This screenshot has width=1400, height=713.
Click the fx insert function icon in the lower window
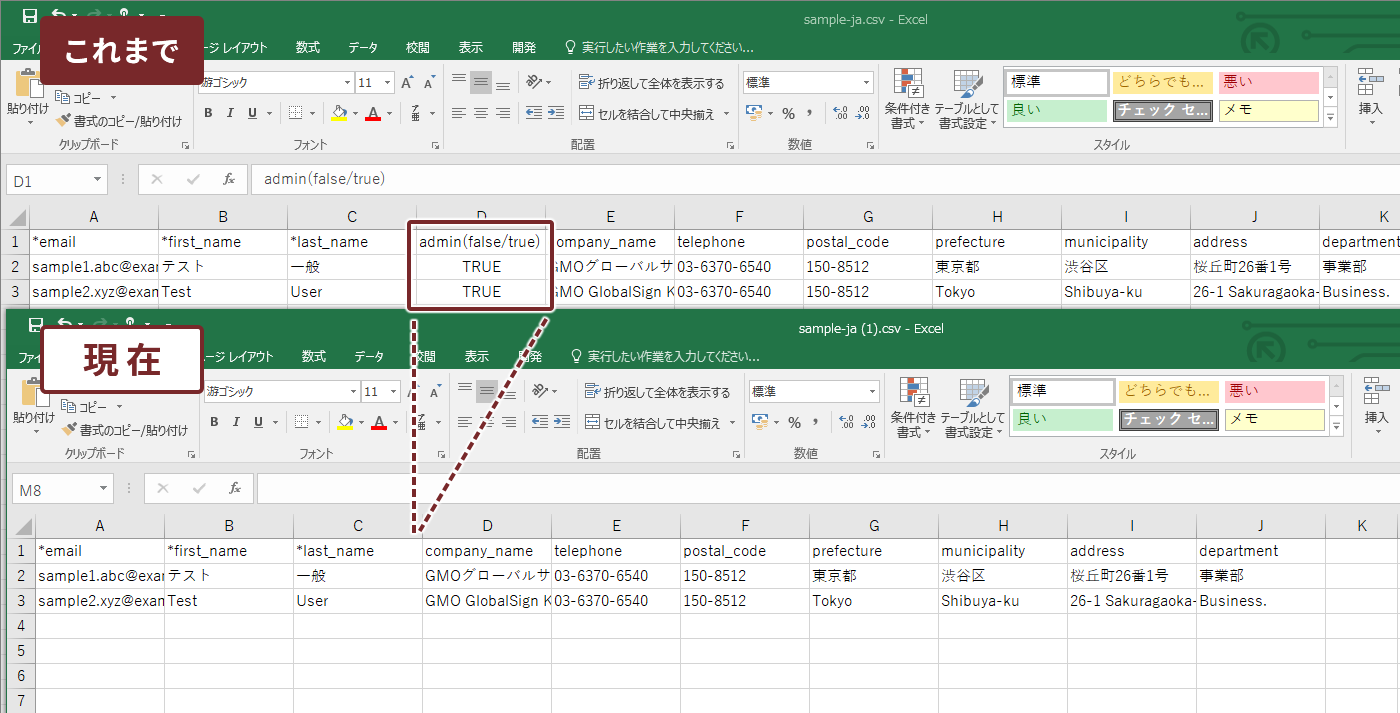point(235,488)
